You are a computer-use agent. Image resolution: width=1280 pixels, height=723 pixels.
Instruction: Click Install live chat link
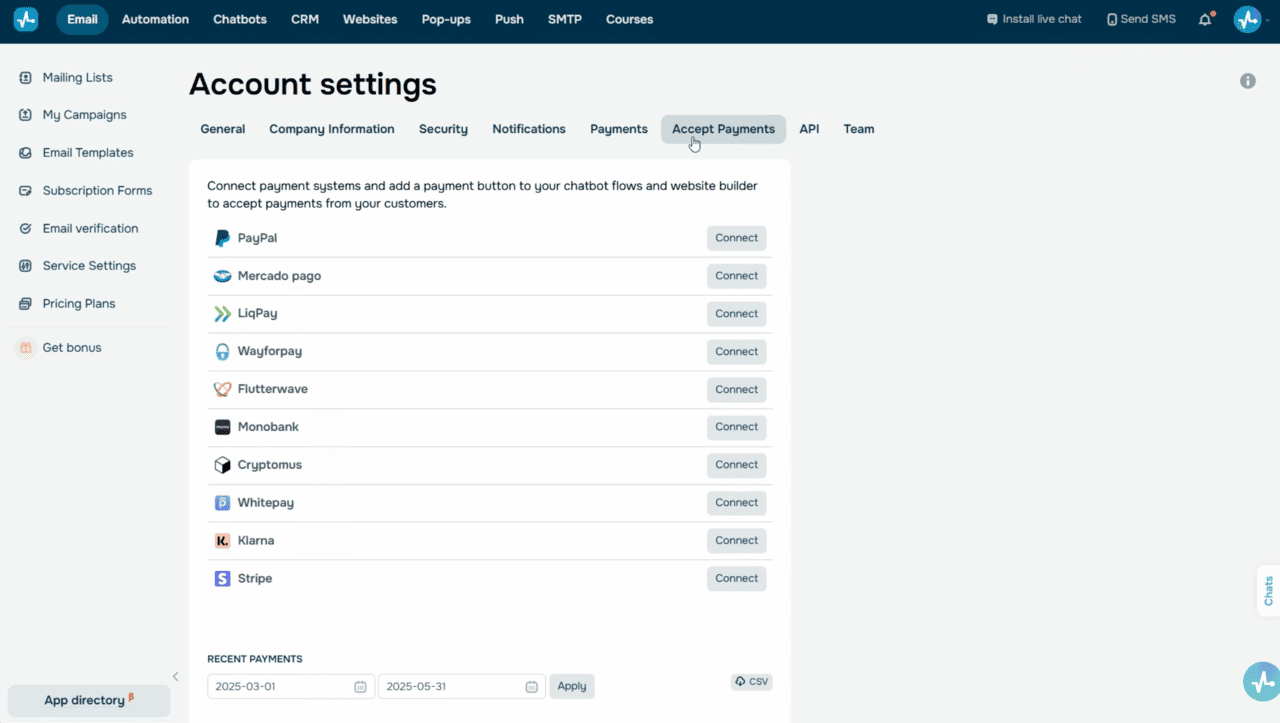coord(1034,19)
